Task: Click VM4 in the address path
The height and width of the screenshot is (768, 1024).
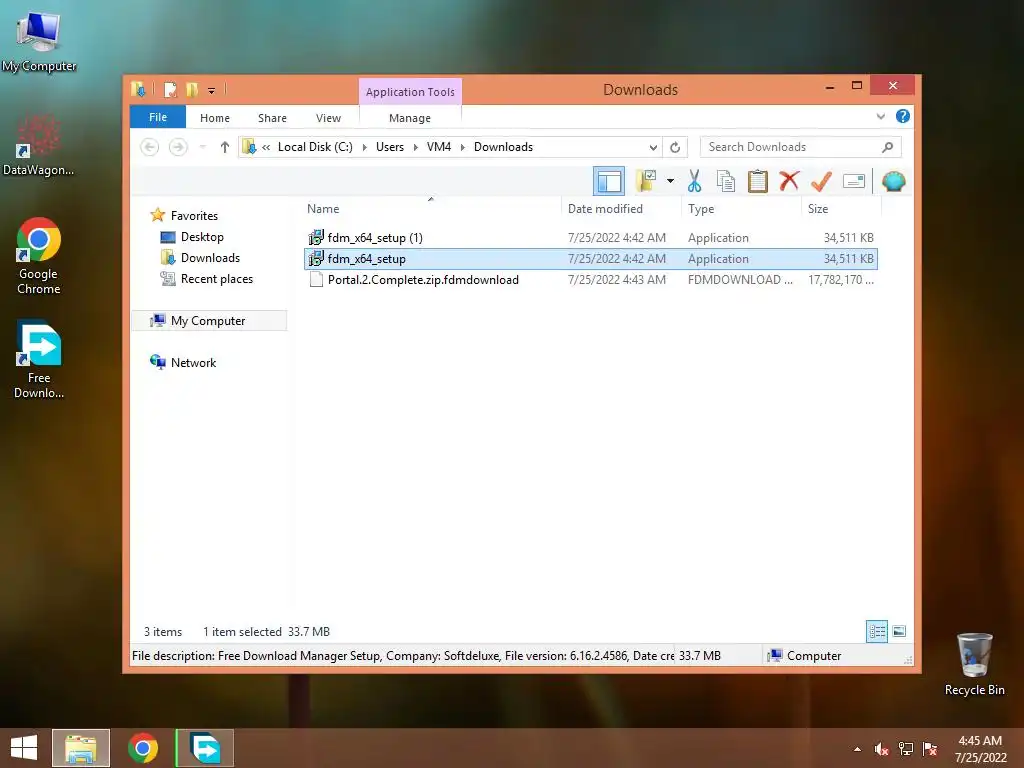Action: point(439,147)
